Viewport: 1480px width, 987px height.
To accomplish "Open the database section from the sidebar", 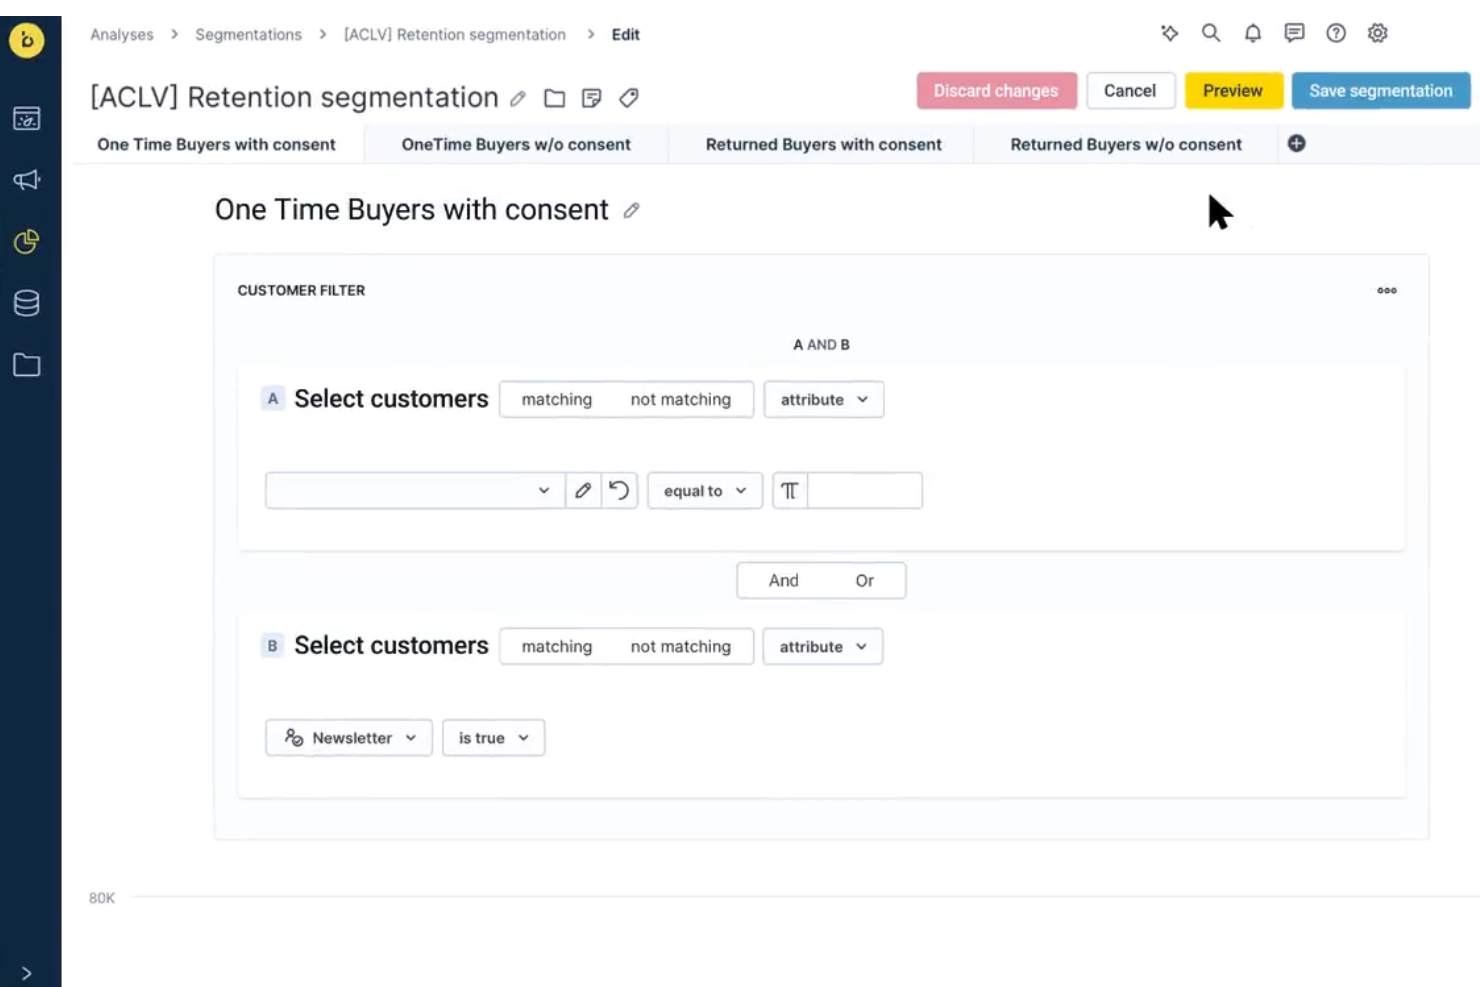I will click(26, 304).
